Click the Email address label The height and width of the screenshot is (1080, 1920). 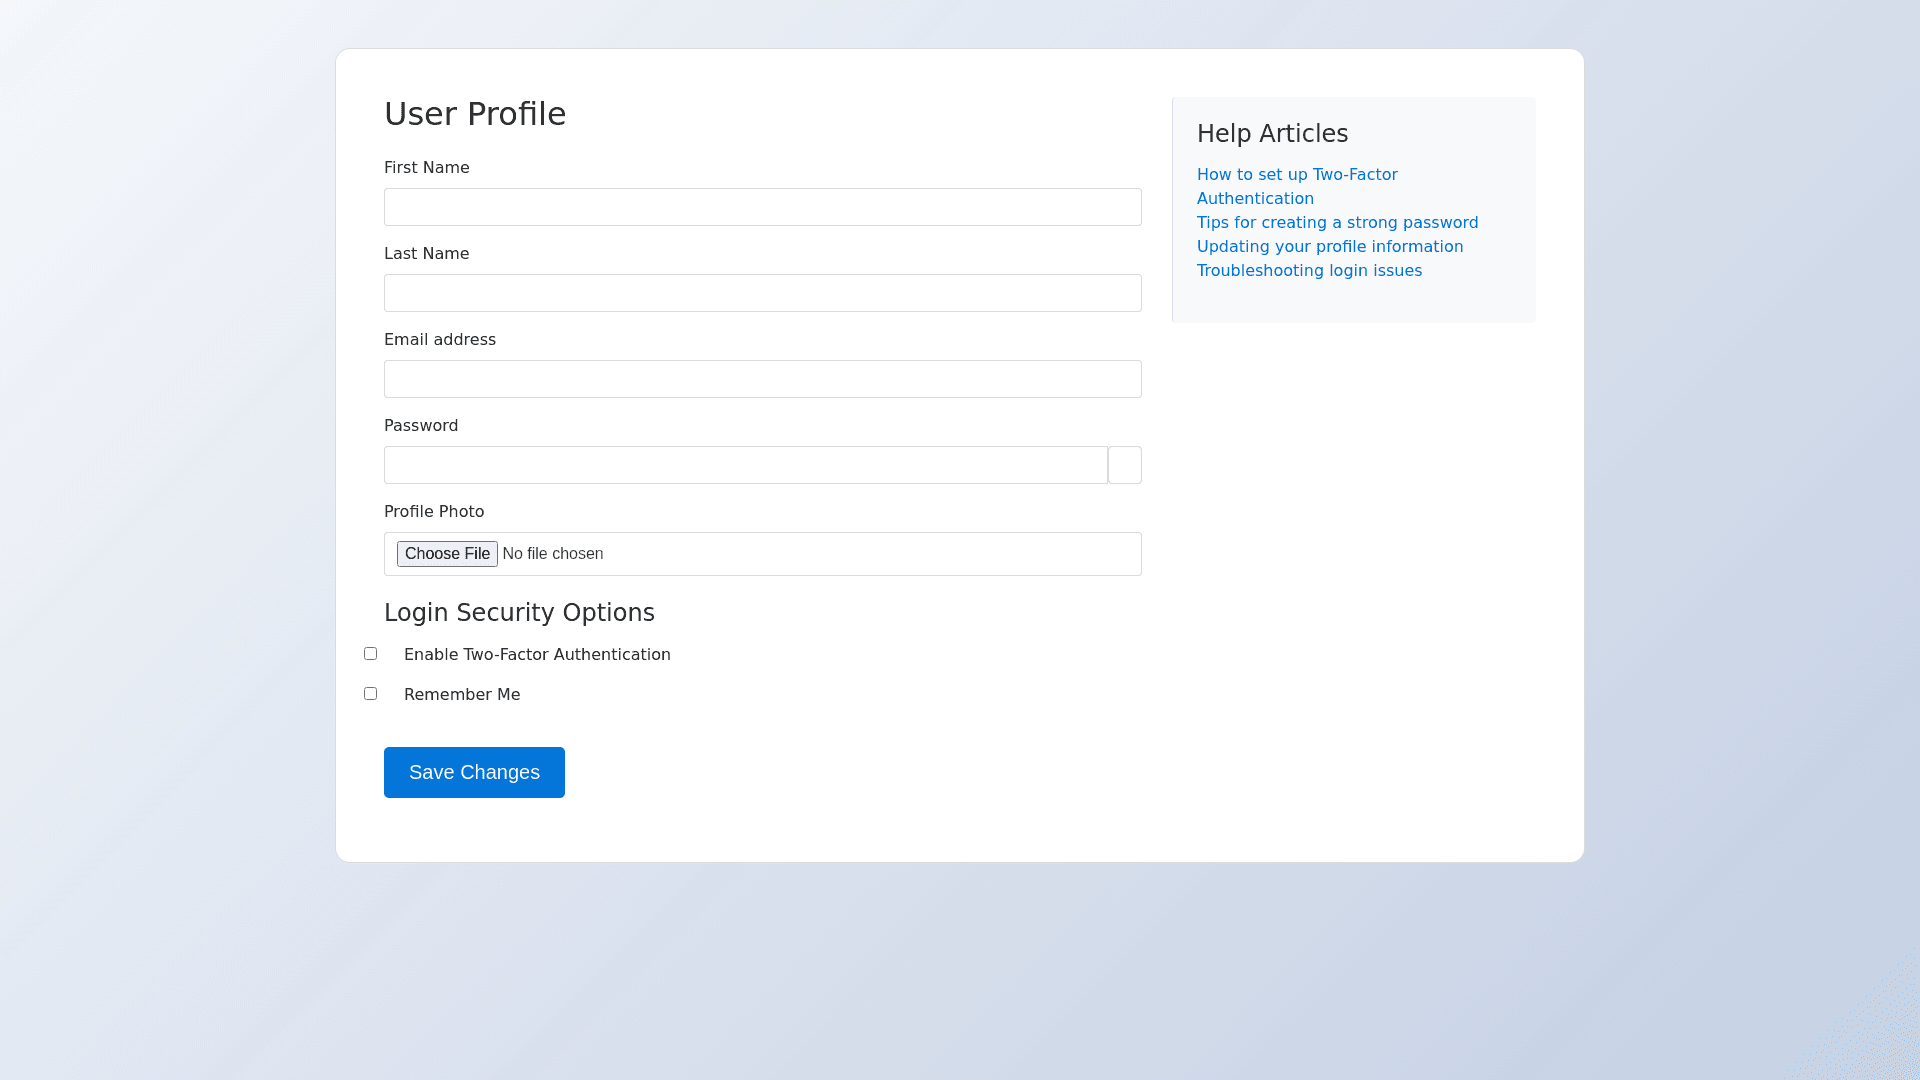pos(439,340)
